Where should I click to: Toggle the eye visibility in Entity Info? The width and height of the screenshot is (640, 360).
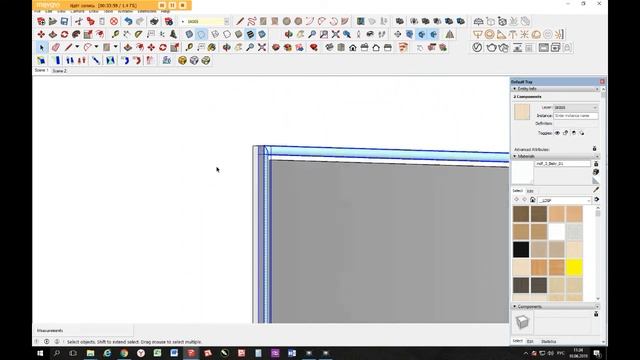point(557,133)
